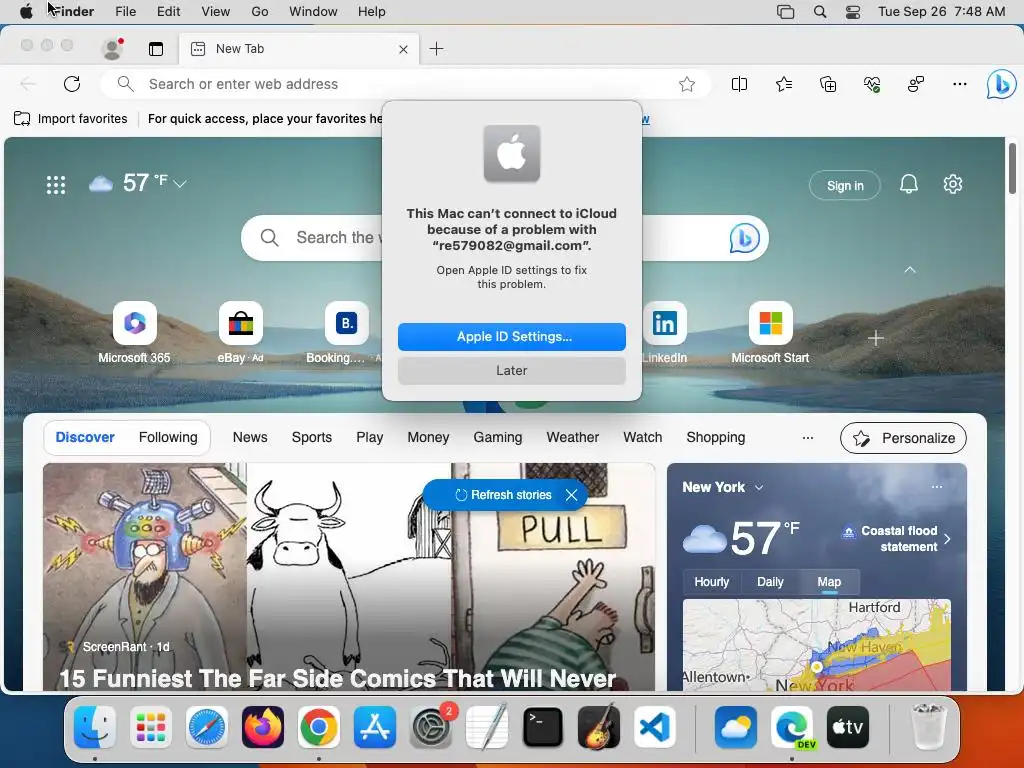Add page to favorites star icon

click(686, 84)
